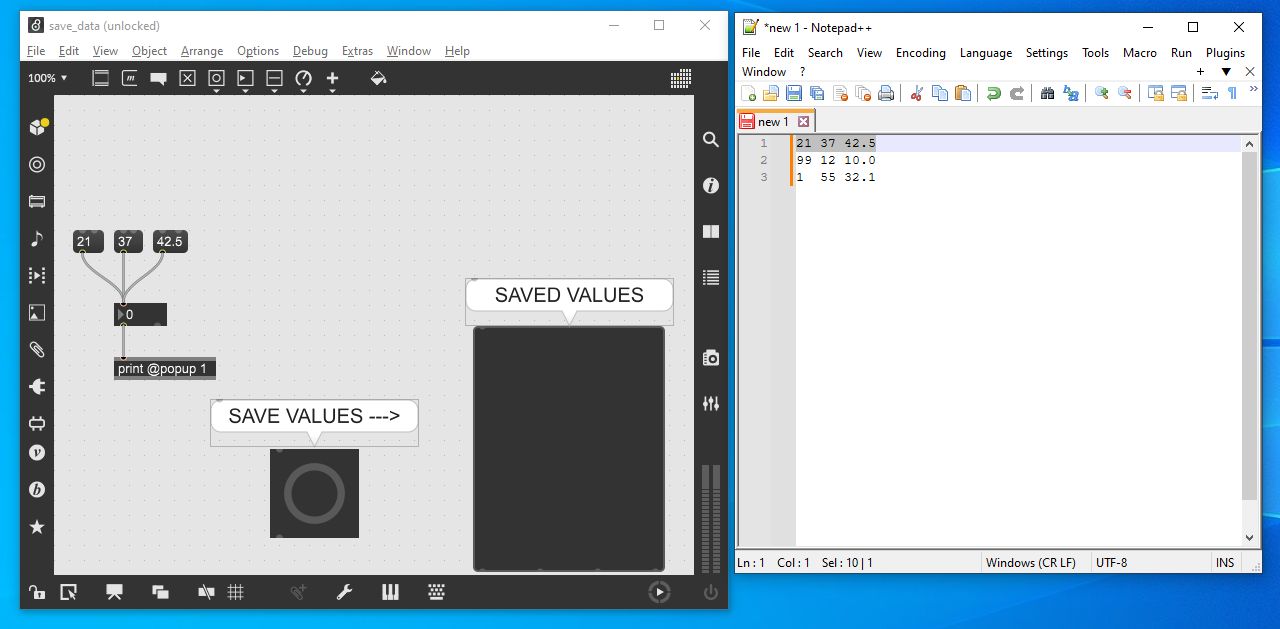Add a message box from Max's top toolbar

pos(129,78)
